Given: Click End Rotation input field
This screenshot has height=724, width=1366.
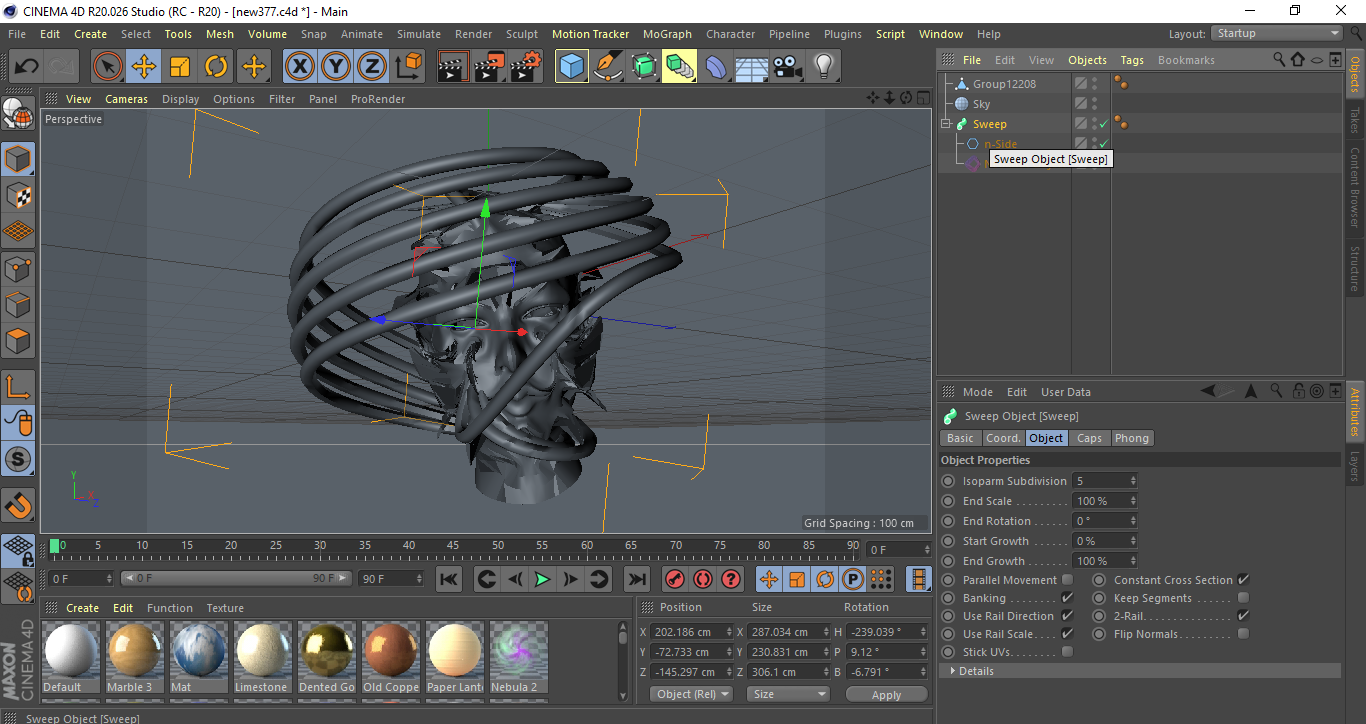Looking at the screenshot, I should [x=1100, y=521].
